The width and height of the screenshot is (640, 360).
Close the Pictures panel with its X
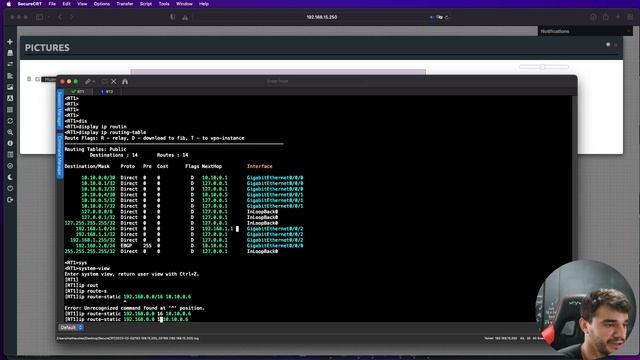pos(616,44)
